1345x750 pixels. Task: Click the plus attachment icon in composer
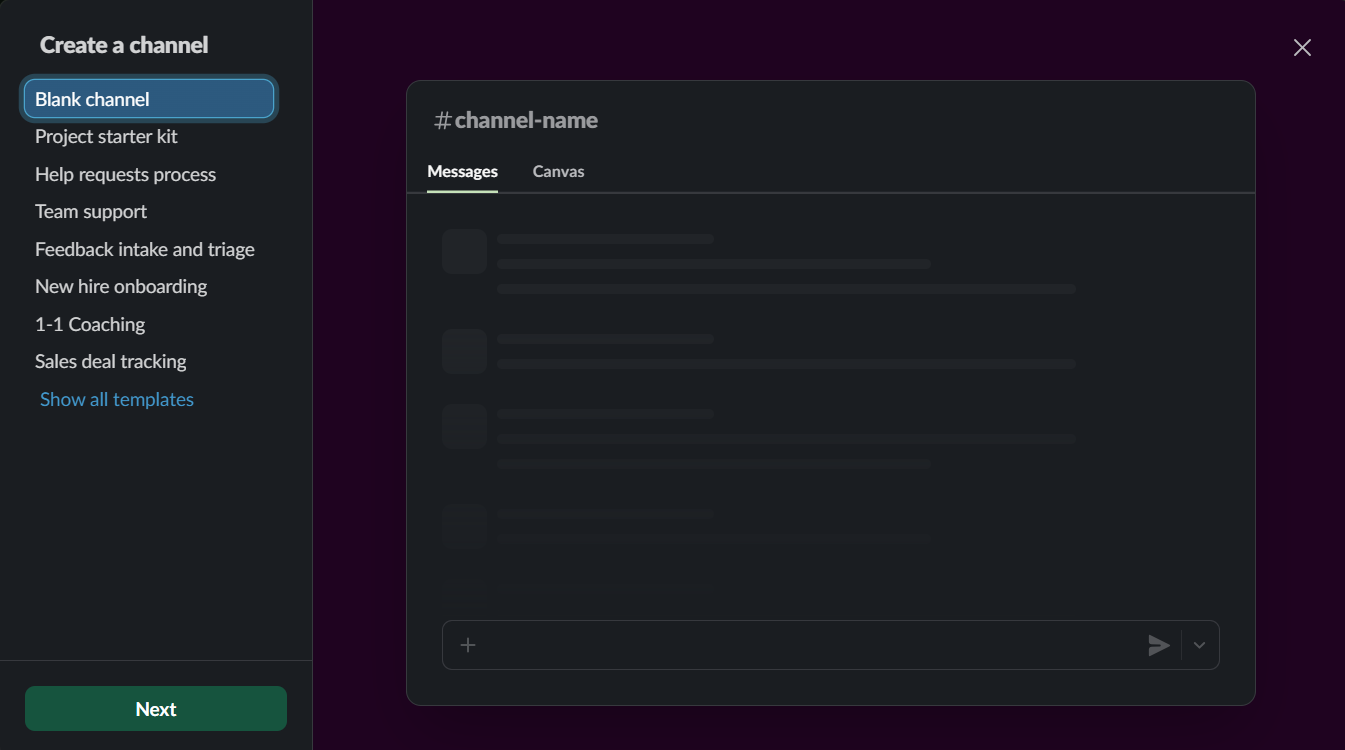tap(468, 645)
